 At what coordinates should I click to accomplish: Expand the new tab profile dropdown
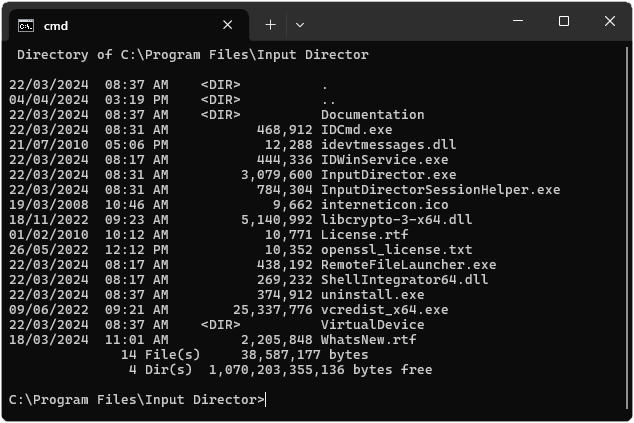[x=301, y=24]
